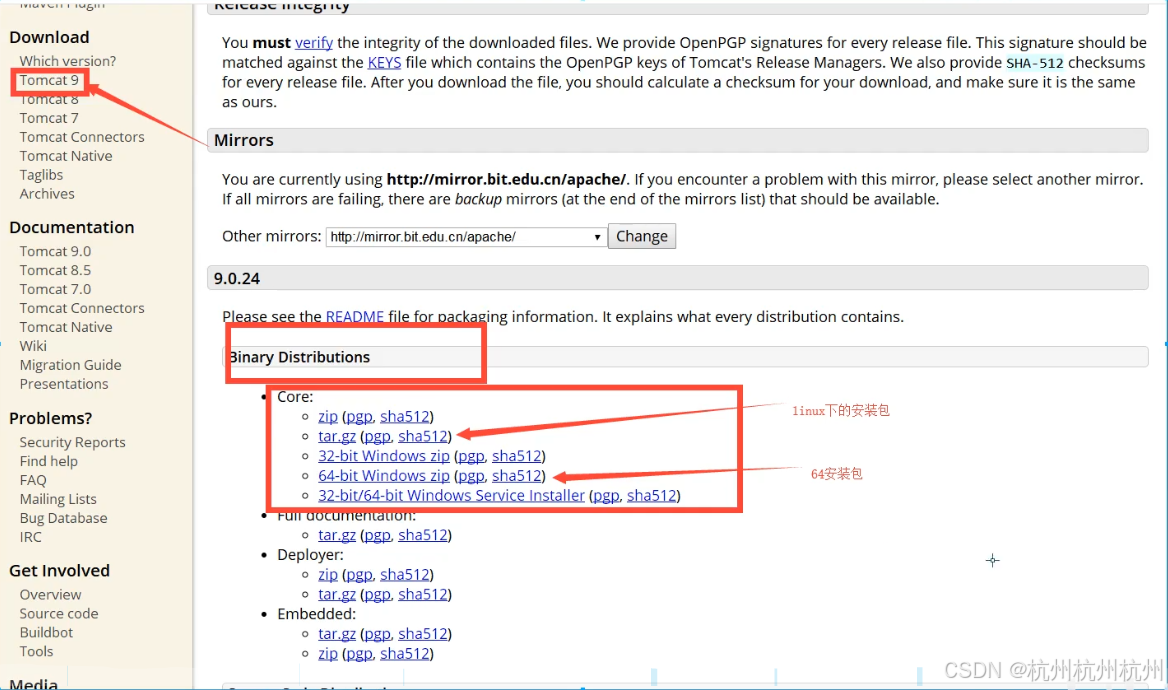Screen dimensions: 1168x690
Task: Open the 'Which version?' sidebar link
Action: coord(68,61)
